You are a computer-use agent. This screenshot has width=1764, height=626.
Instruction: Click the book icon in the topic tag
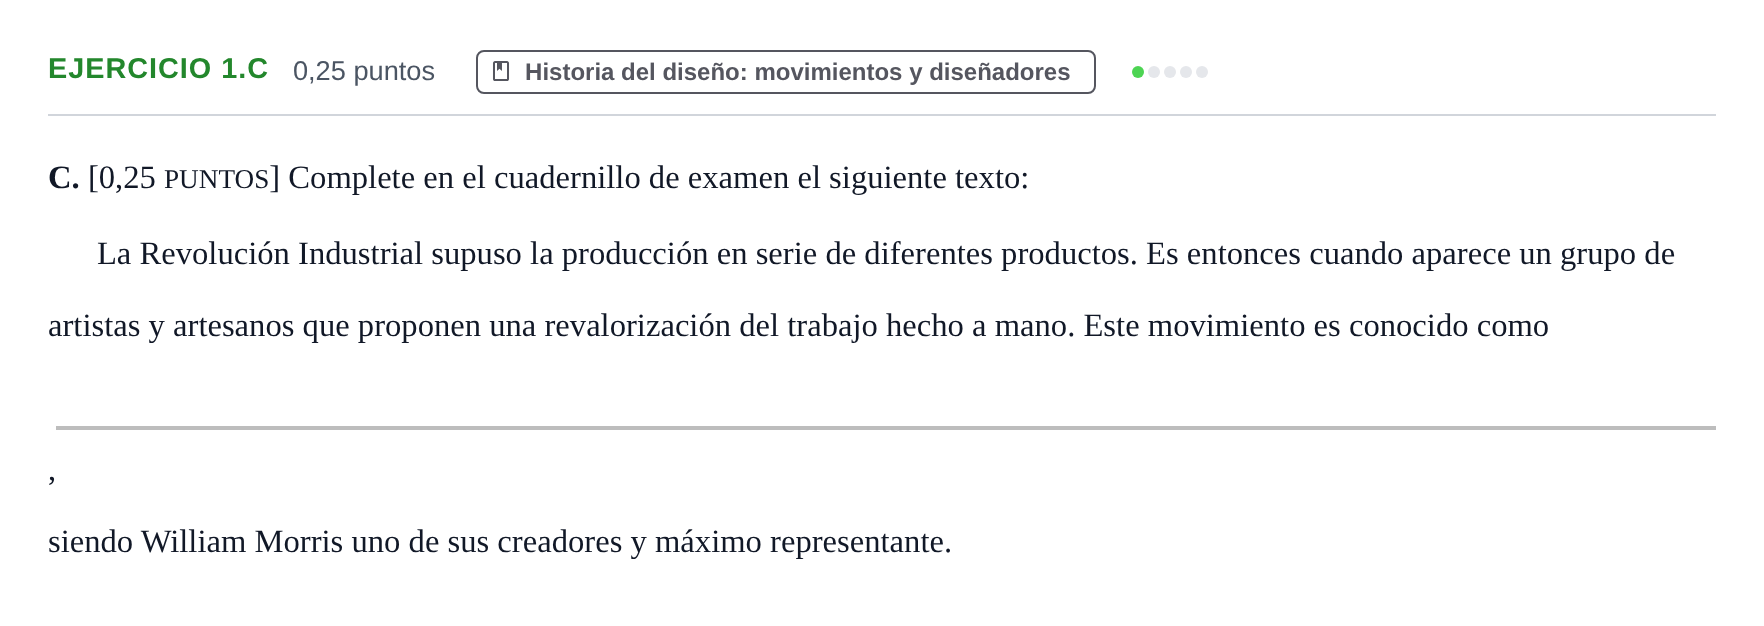click(502, 72)
